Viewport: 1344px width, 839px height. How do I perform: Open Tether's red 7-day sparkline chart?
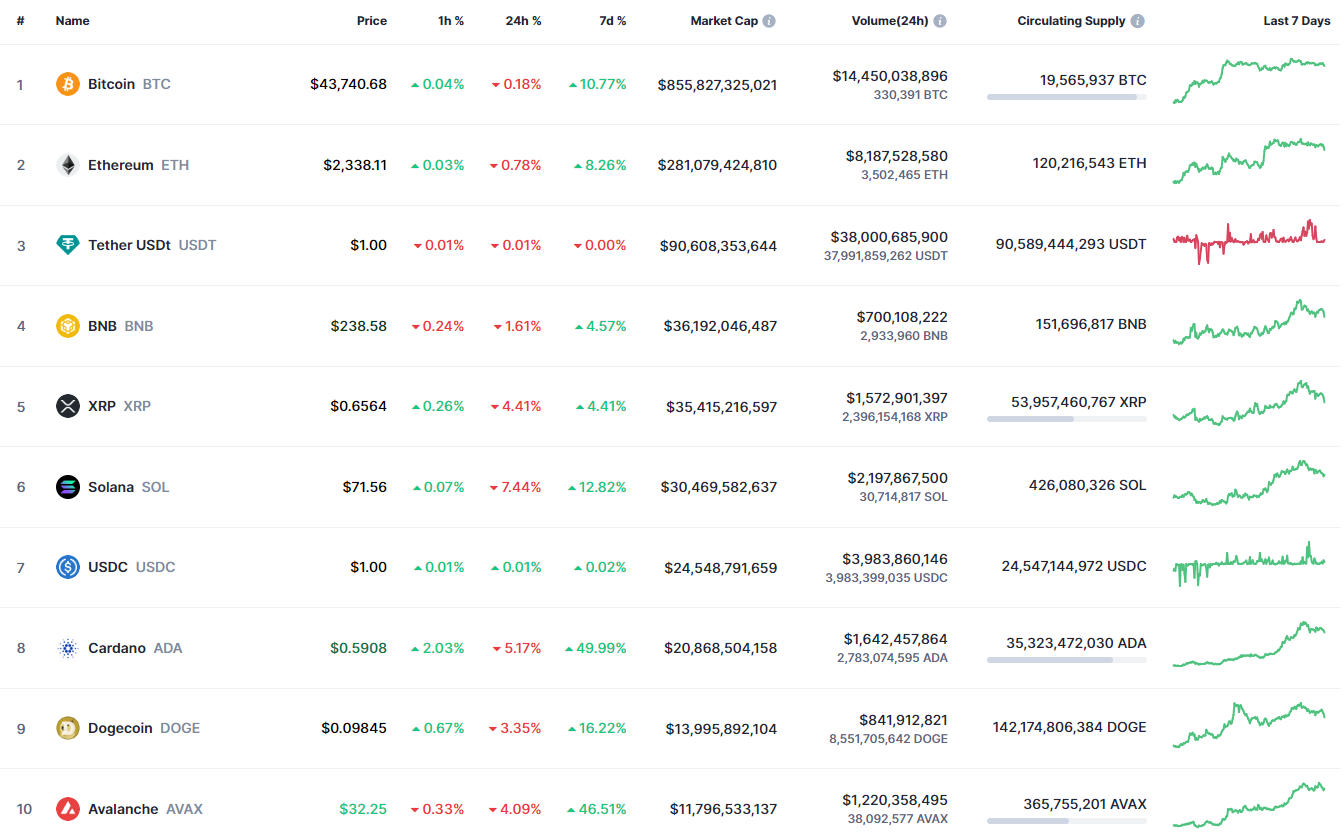pos(1249,240)
